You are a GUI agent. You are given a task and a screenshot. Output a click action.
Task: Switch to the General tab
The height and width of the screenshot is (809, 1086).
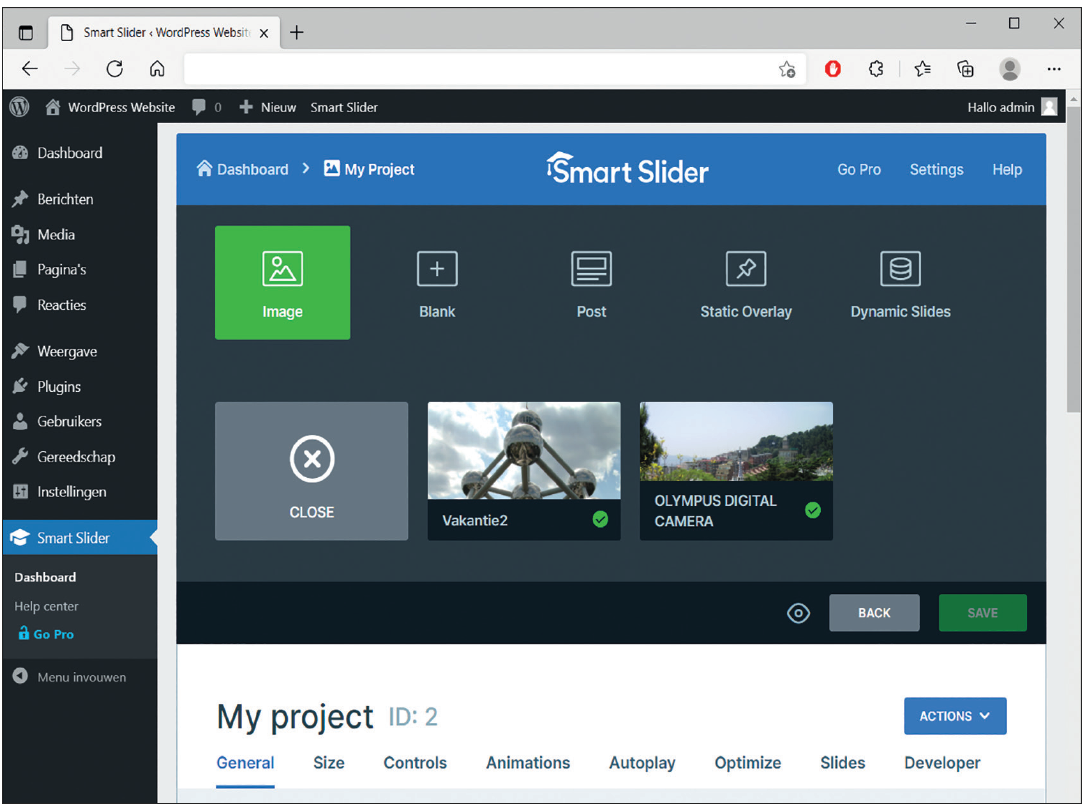[x=245, y=763]
